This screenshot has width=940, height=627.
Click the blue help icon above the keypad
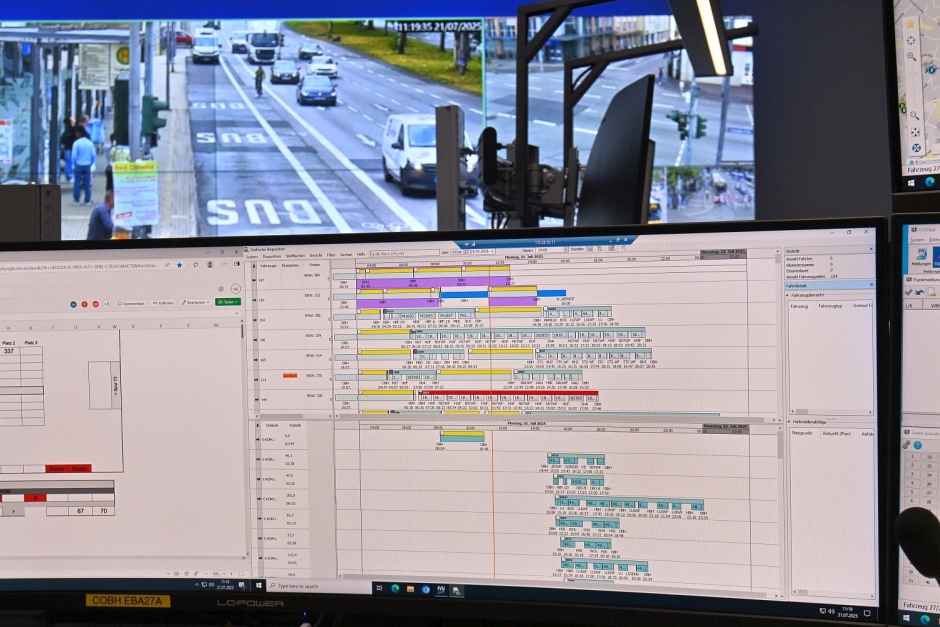coord(917,445)
